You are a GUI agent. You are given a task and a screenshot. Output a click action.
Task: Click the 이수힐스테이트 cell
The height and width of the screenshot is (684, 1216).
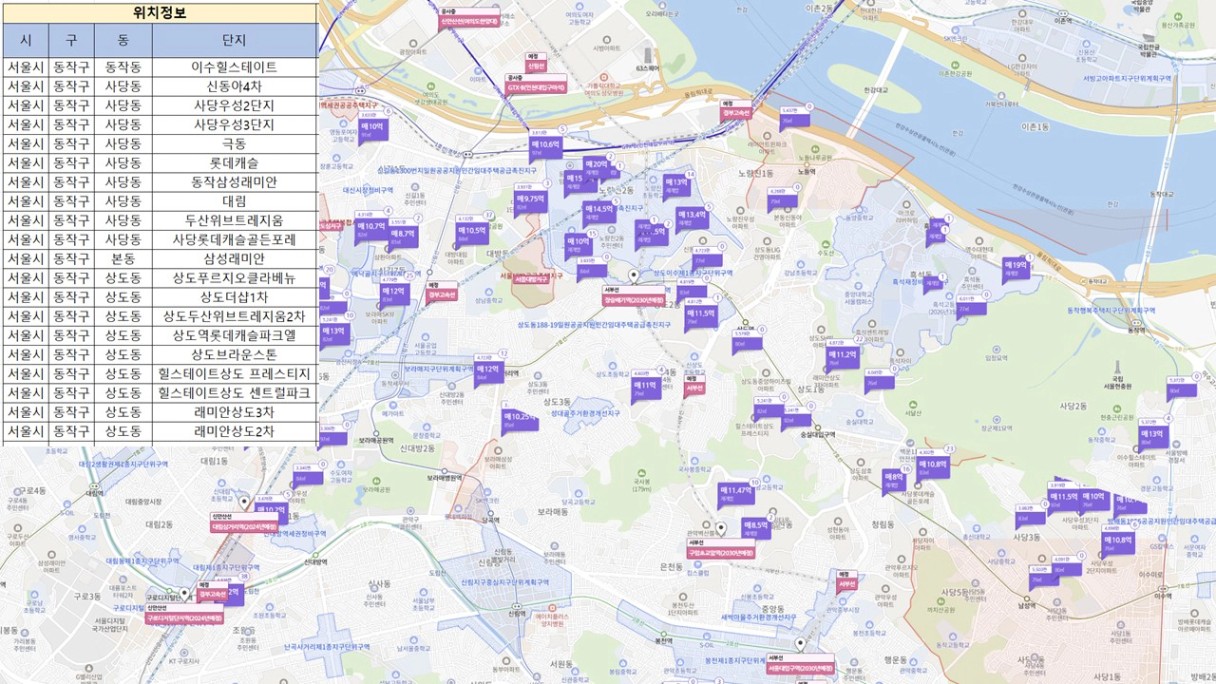(x=234, y=67)
